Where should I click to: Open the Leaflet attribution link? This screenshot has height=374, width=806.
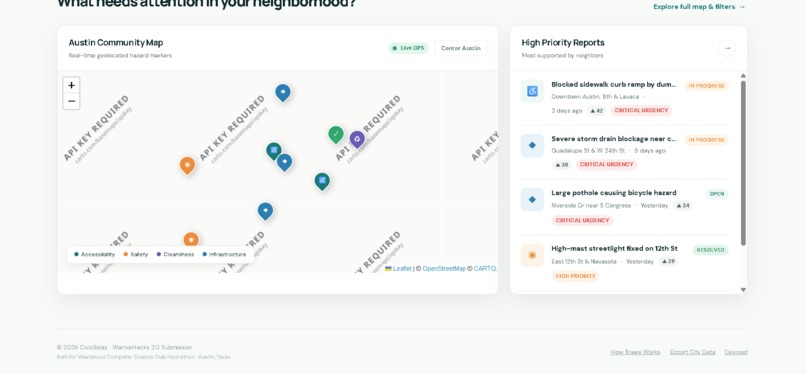398,269
